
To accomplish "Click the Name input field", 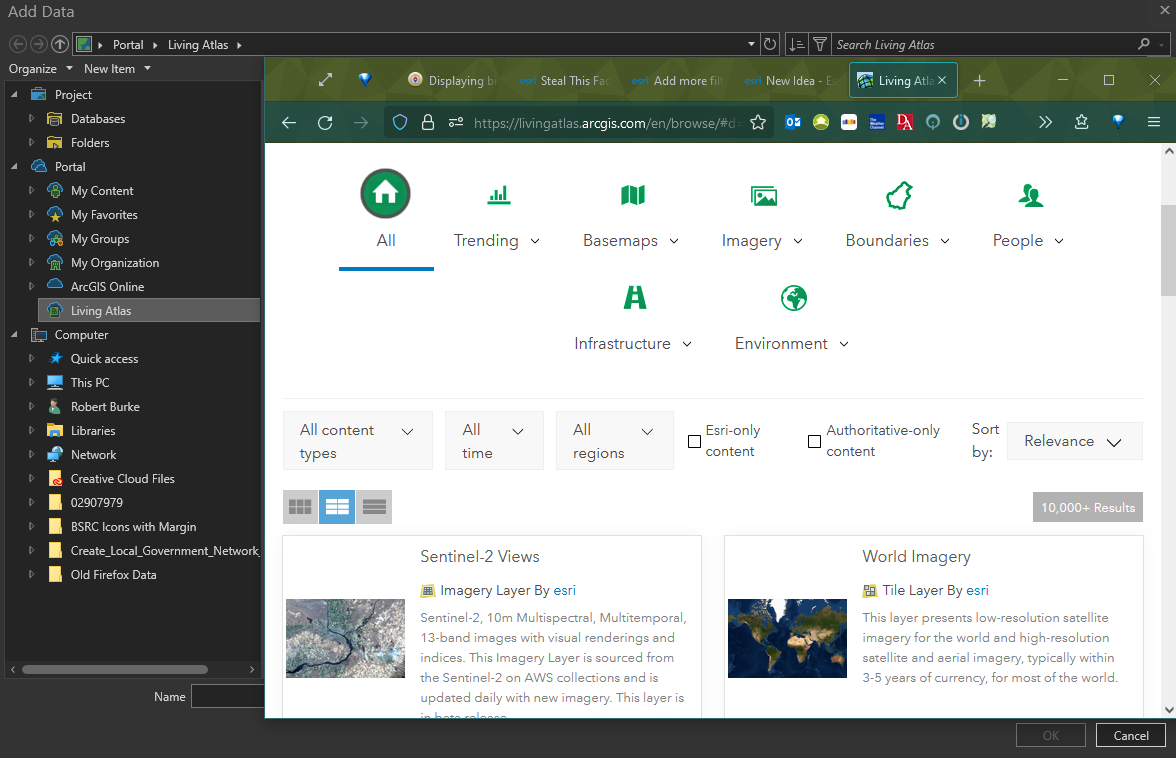I will tap(227, 697).
